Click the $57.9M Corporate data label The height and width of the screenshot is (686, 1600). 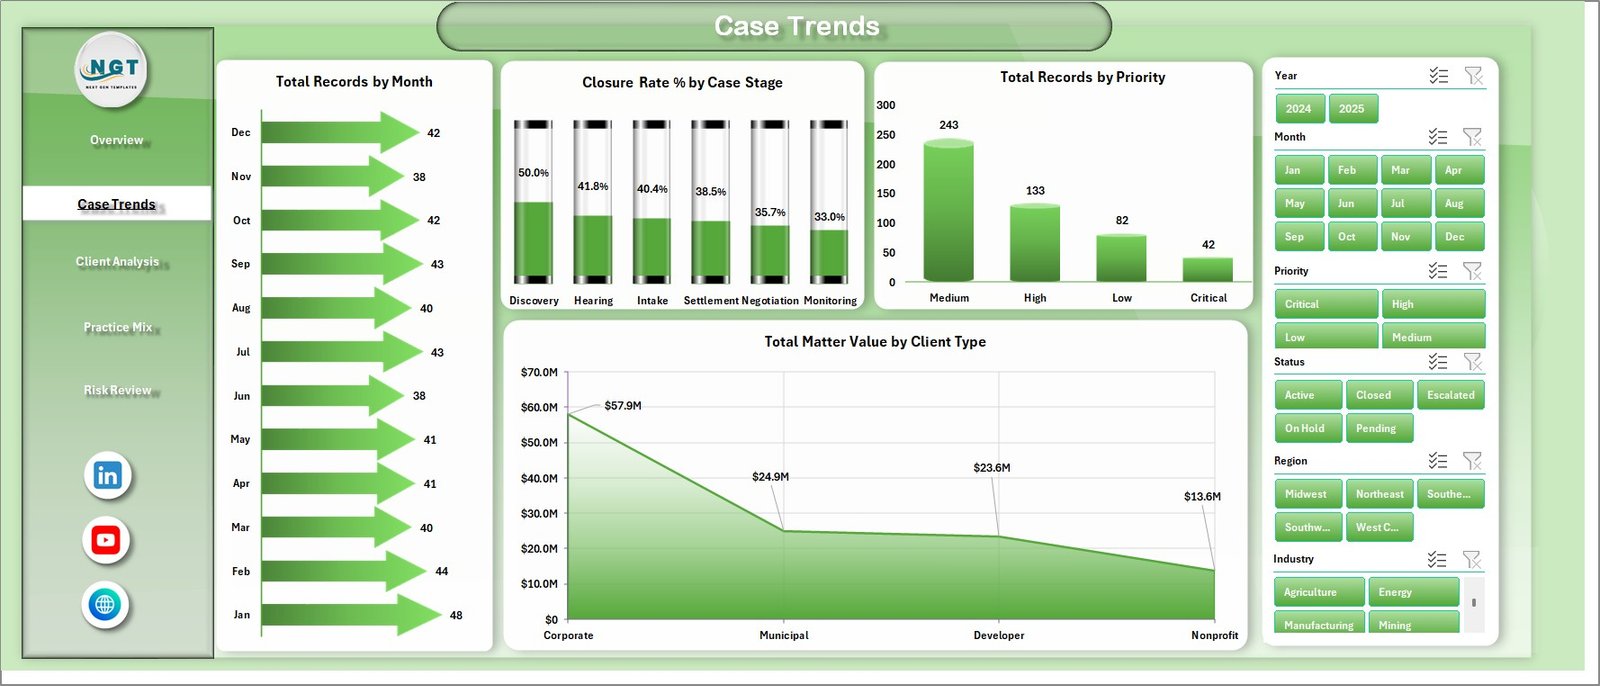[623, 406]
